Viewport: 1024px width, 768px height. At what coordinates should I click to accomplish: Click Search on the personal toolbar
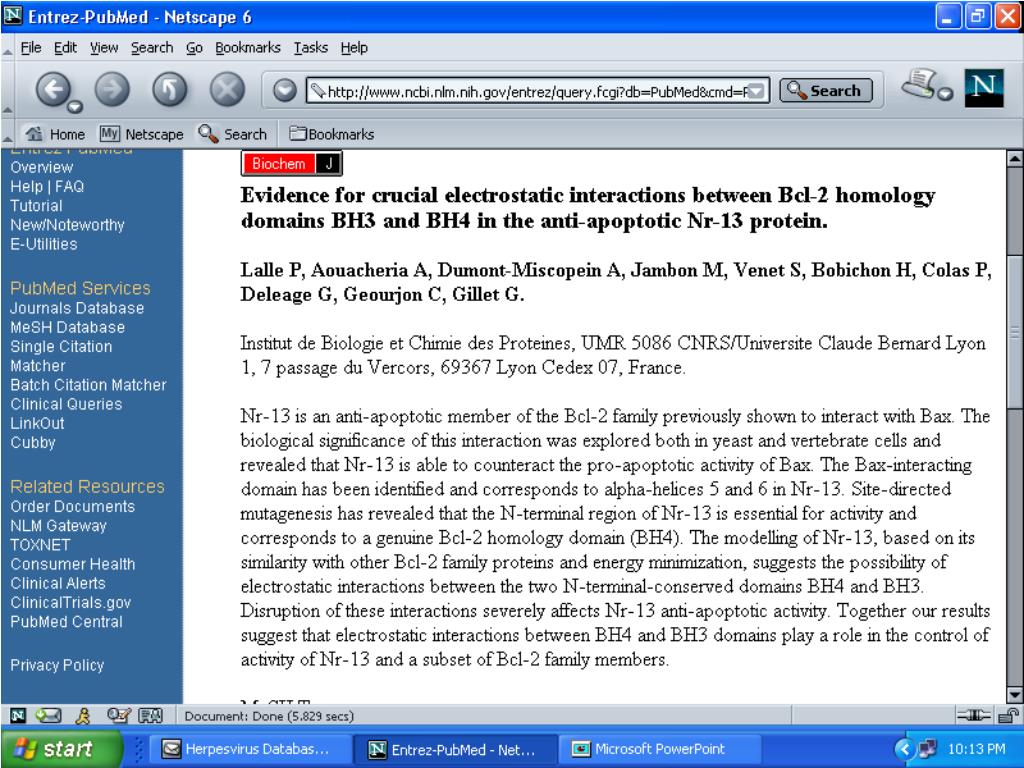click(x=233, y=134)
